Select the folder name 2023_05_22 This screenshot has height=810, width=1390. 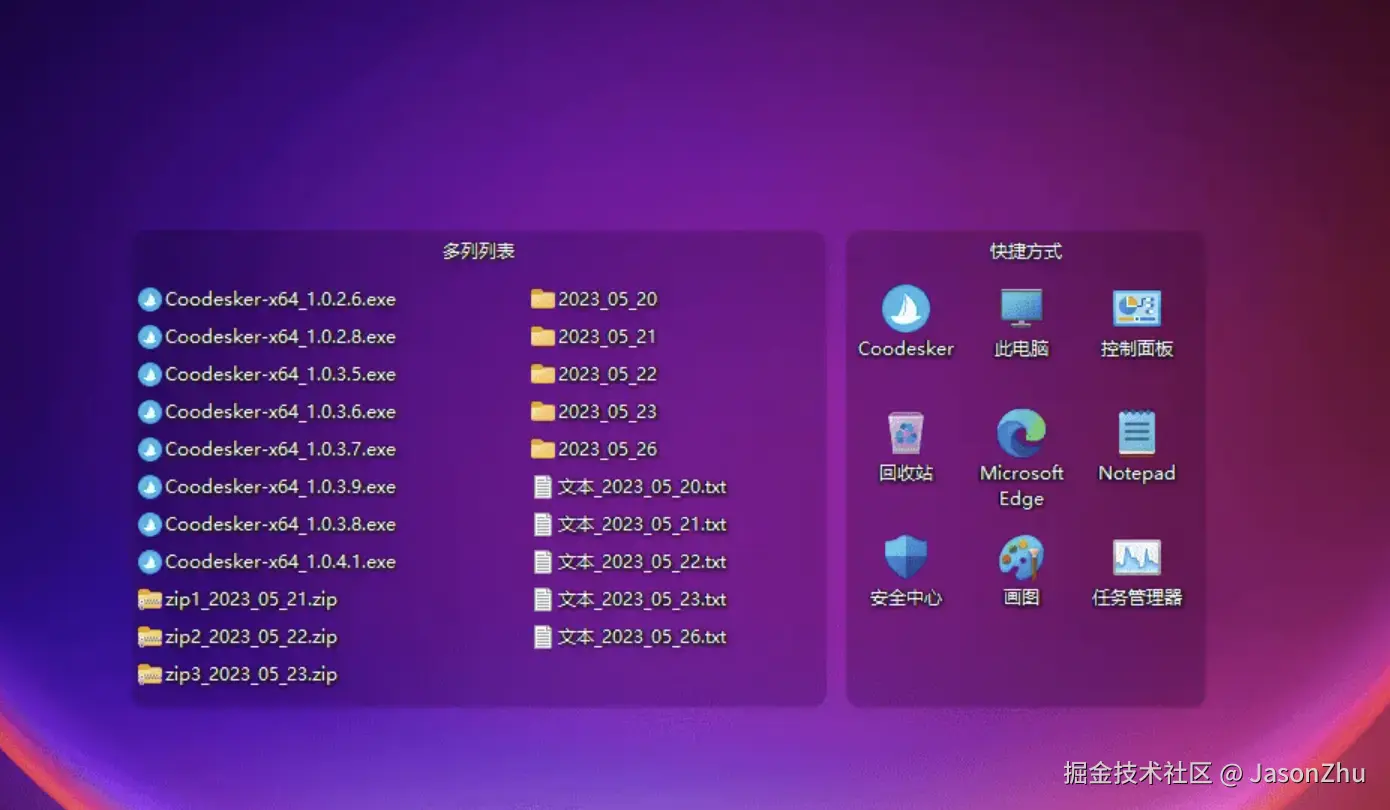[x=608, y=374]
